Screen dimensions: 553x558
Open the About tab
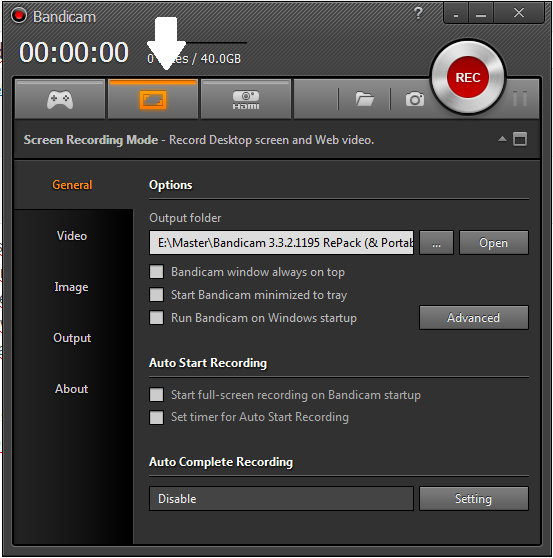point(72,389)
